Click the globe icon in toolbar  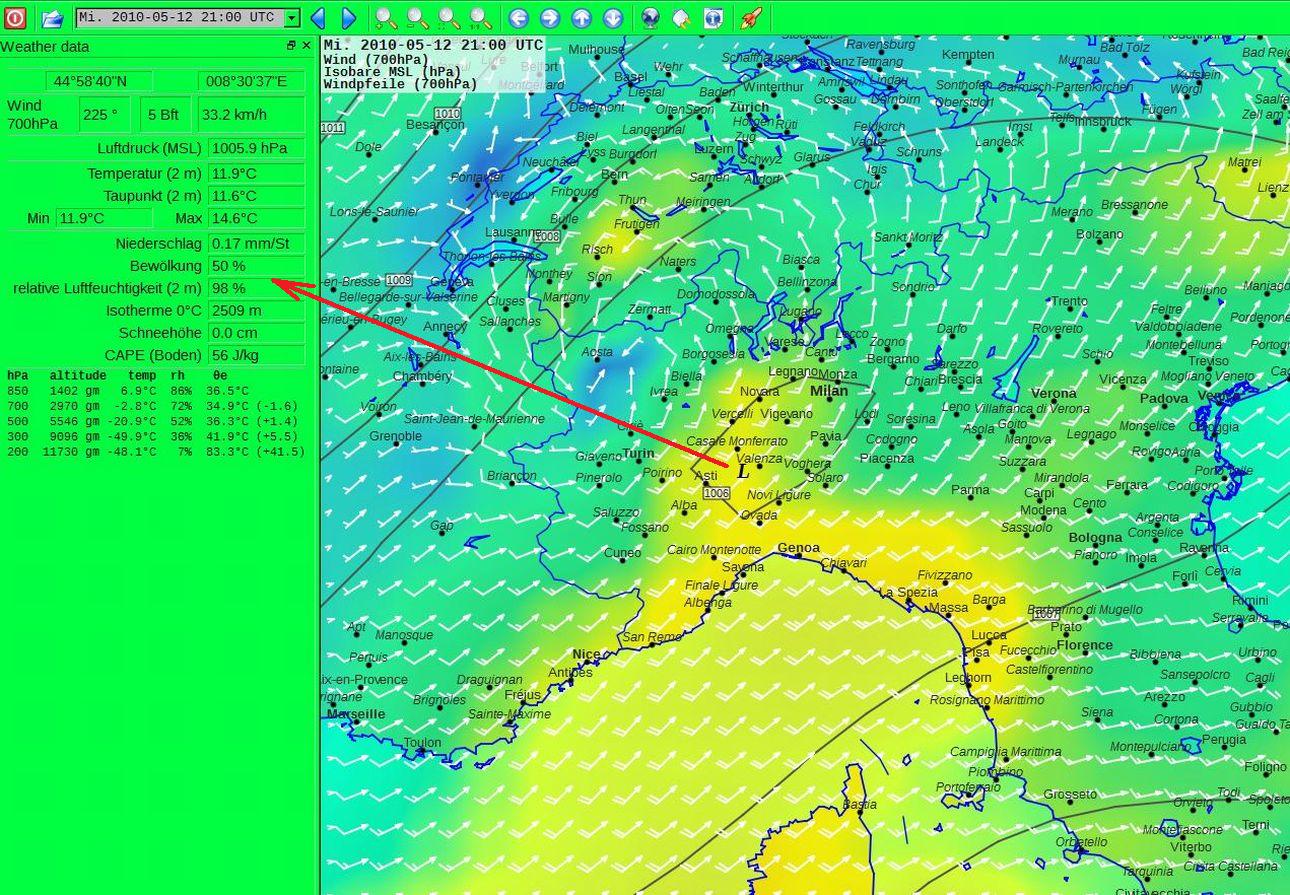651,17
